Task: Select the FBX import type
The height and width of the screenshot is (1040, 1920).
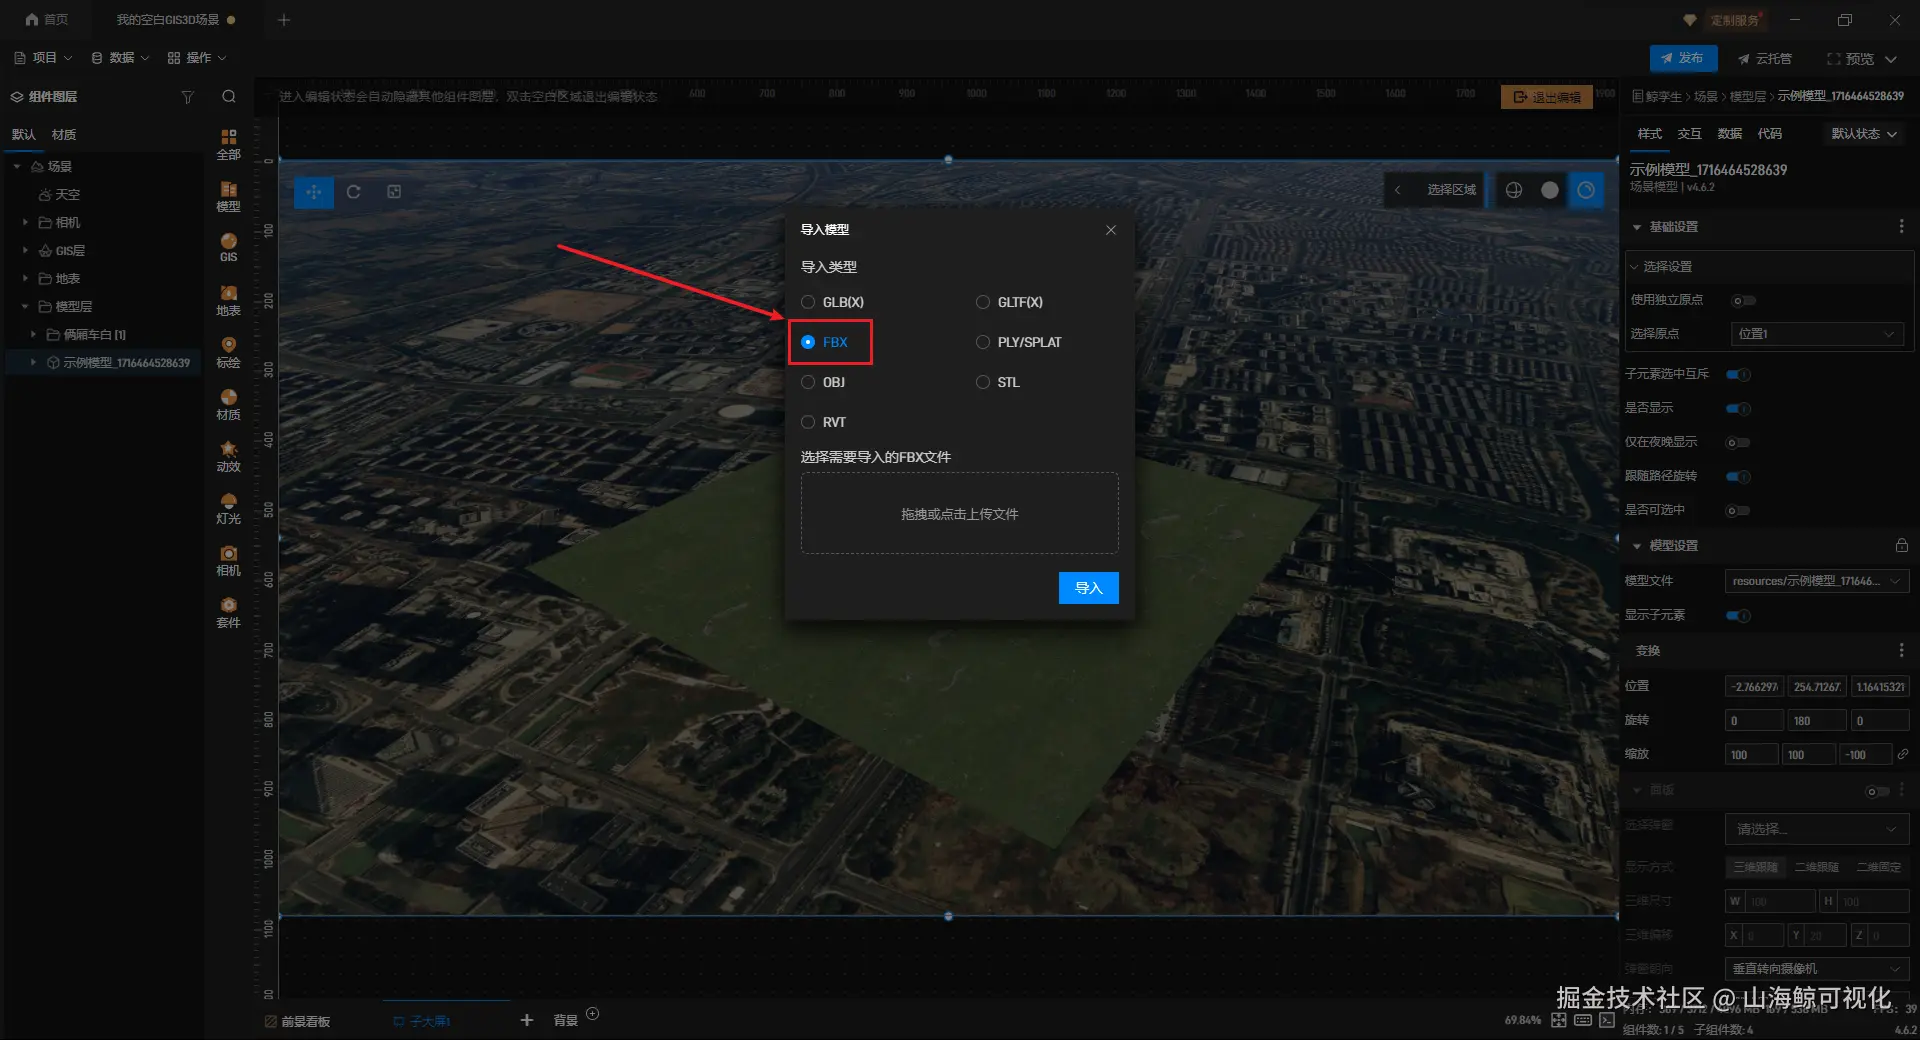Action: [825, 342]
